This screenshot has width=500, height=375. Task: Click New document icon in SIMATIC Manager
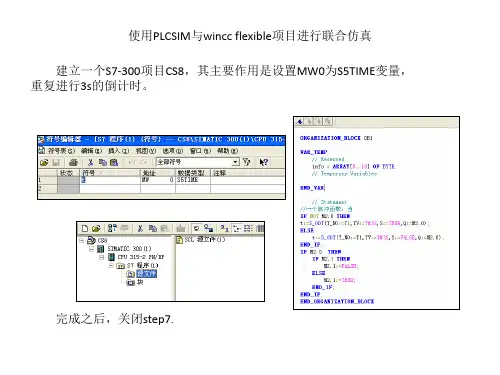coord(85,228)
